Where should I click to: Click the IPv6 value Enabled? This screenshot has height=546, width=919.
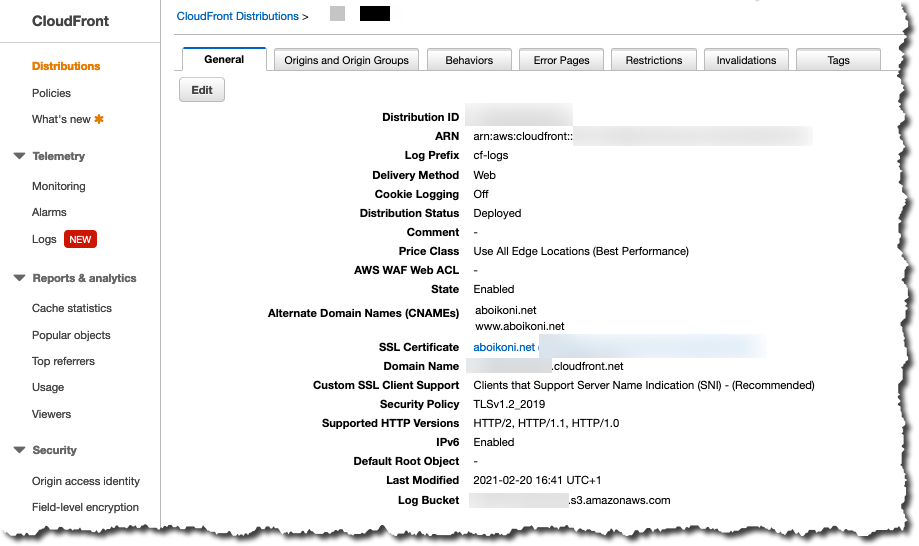coord(493,442)
